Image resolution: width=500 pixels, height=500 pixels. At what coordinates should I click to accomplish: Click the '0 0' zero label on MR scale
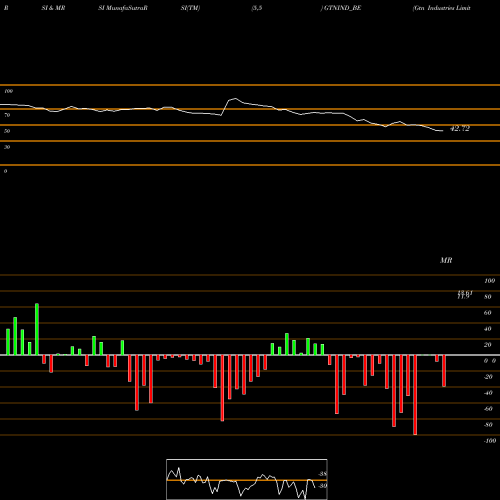click(490, 361)
